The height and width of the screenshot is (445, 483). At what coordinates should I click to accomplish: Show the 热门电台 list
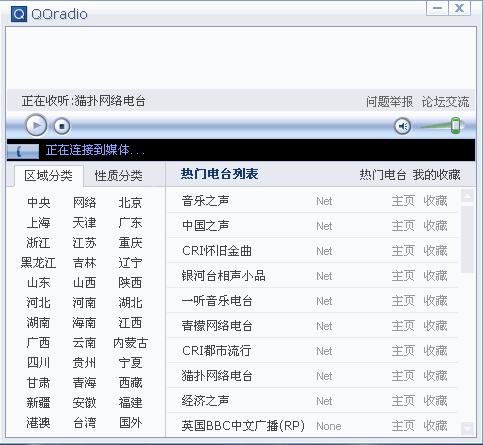(x=383, y=175)
